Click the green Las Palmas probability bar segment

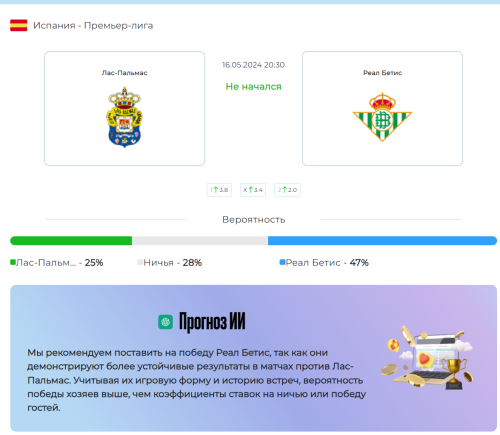[x=71, y=241]
